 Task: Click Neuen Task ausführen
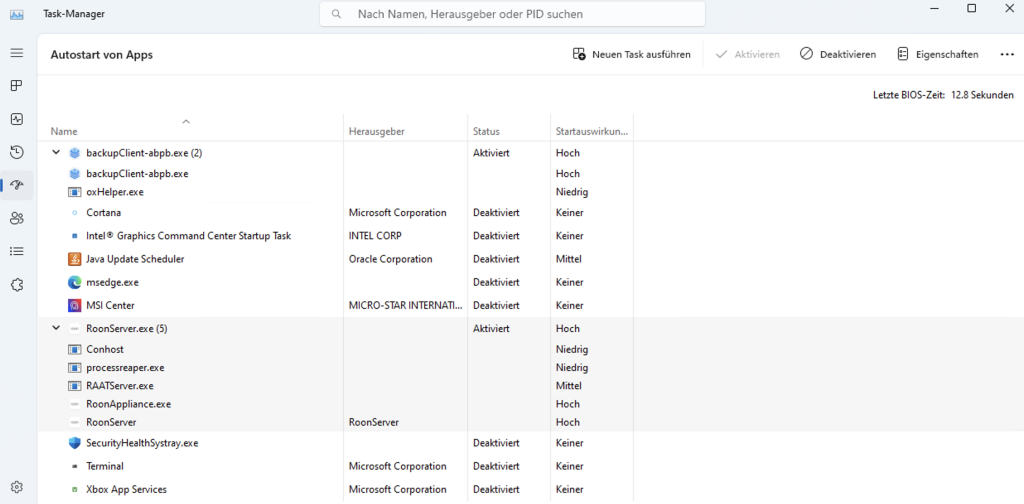pyautogui.click(x=632, y=54)
